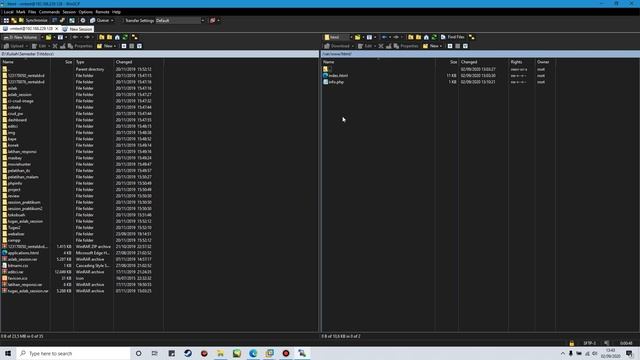The width and height of the screenshot is (640, 360).
Task: Select the local webstore folder
Action: pyautogui.click(x=16, y=234)
